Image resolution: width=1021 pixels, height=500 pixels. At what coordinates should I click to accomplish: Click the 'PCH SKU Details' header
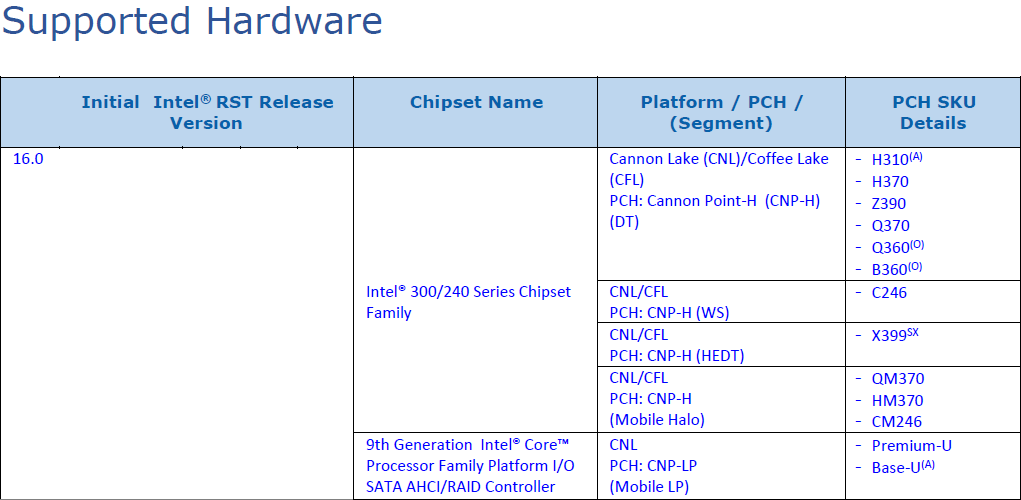[x=933, y=112]
